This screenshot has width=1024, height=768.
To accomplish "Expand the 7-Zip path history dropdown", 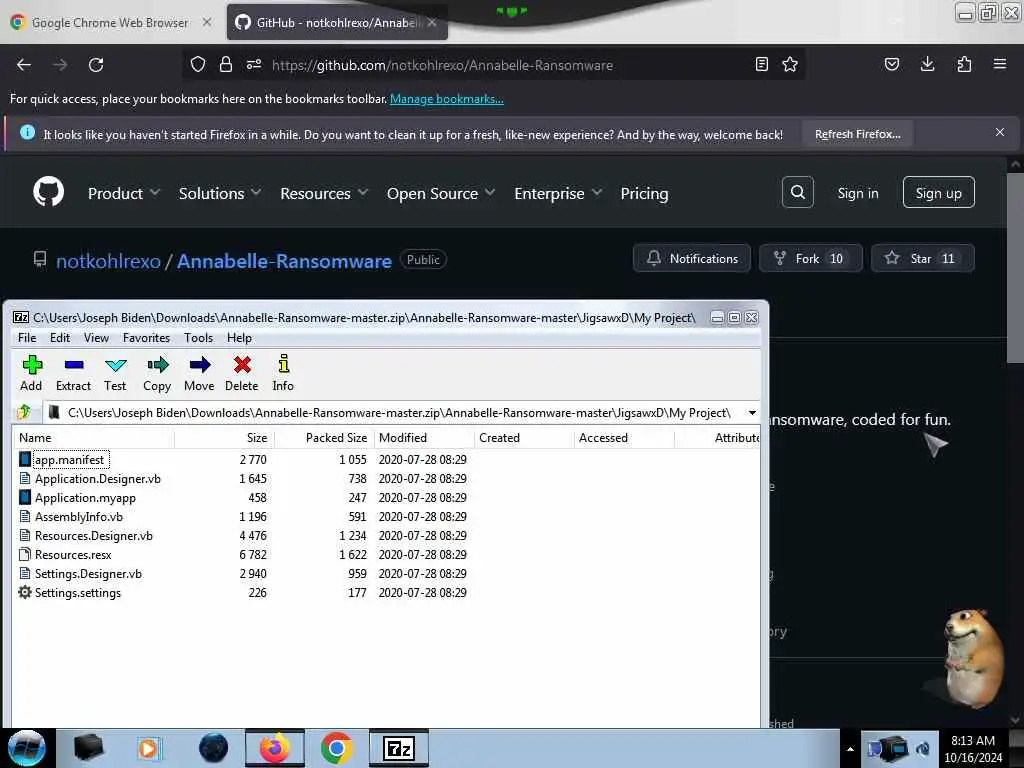I will point(752,413).
